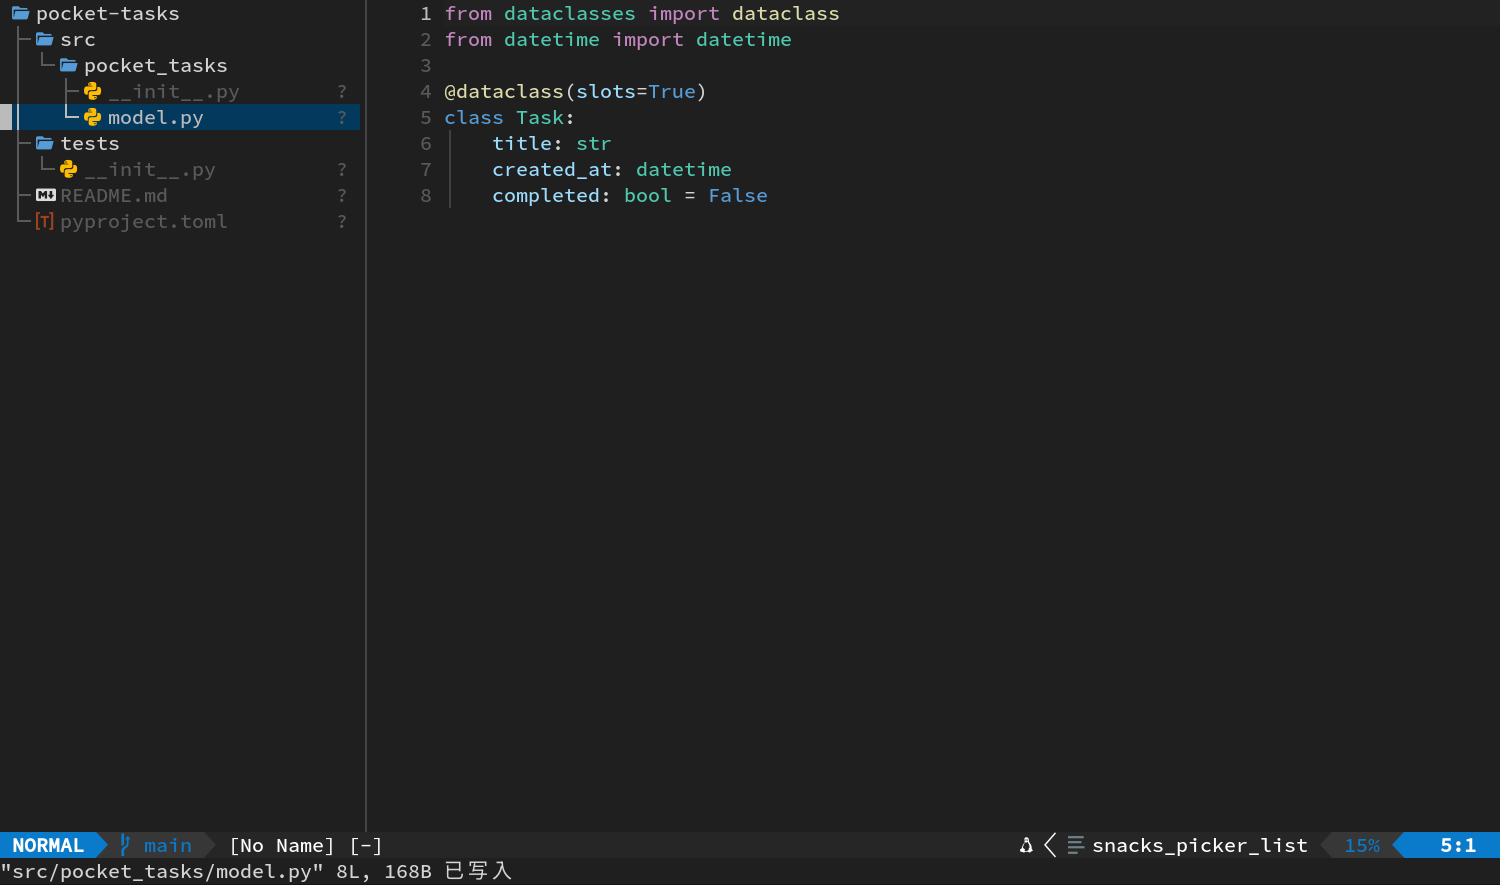The width and height of the screenshot is (1500, 885).
Task: Click the Python icon for src __init__.py
Action: click(x=93, y=92)
